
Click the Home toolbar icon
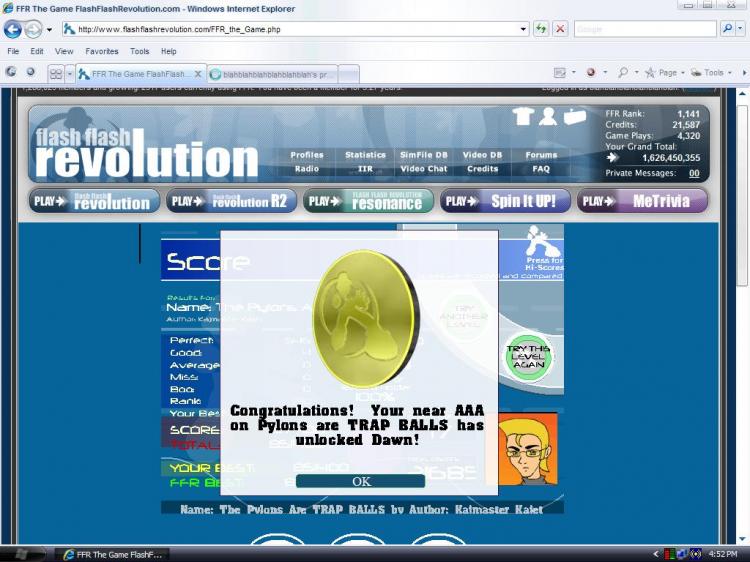[x=559, y=73]
